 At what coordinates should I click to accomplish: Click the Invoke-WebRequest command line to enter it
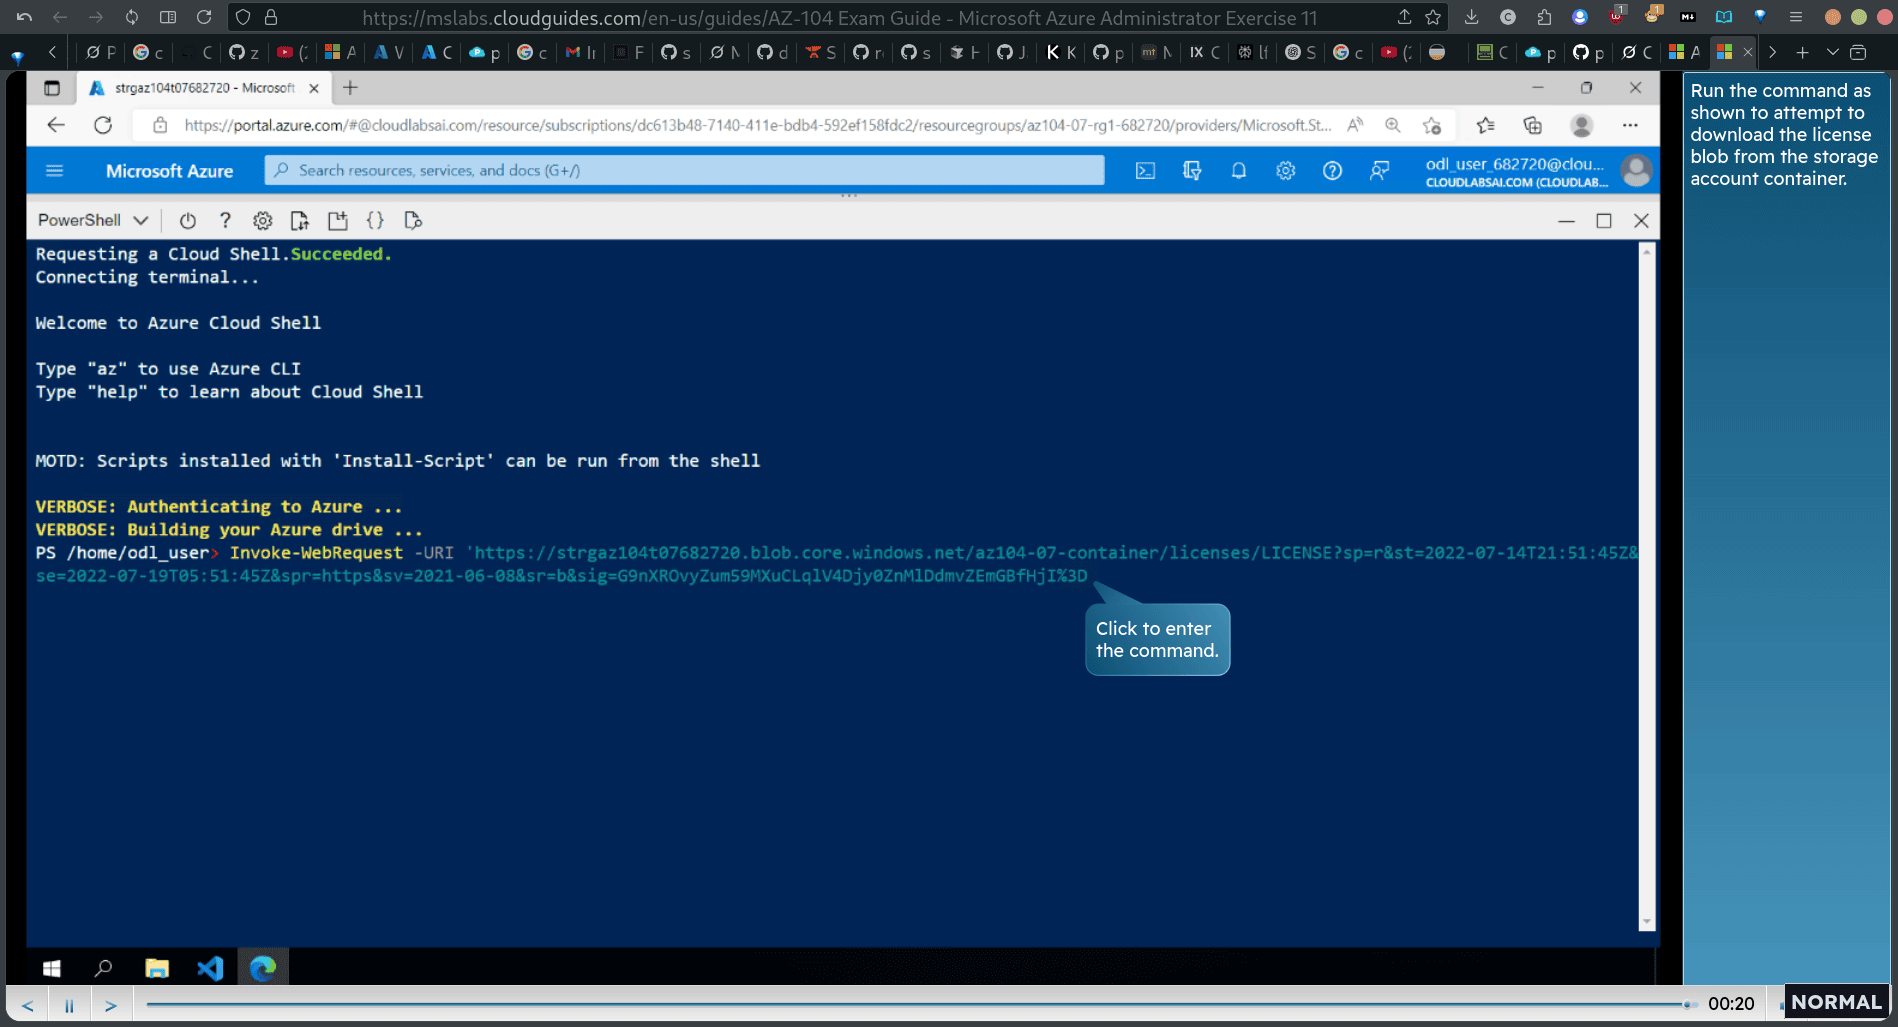click(837, 564)
